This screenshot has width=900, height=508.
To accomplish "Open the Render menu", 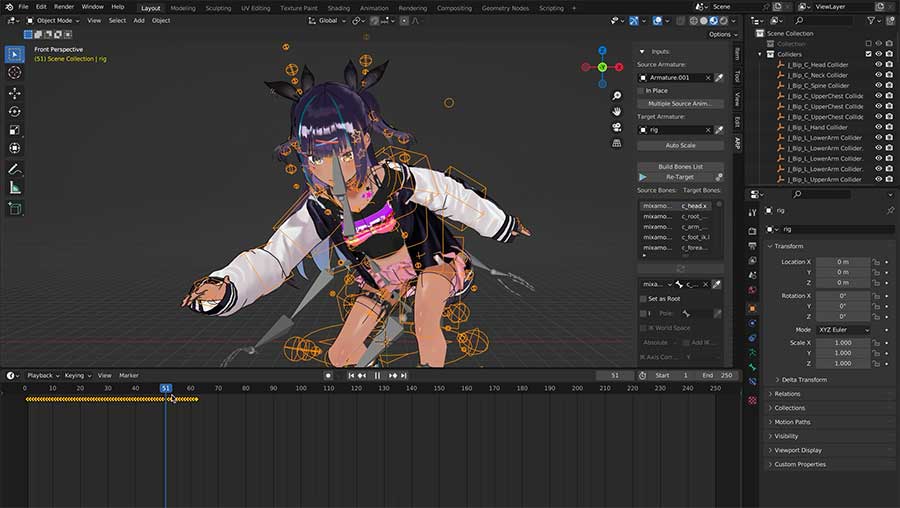I will coord(64,7).
